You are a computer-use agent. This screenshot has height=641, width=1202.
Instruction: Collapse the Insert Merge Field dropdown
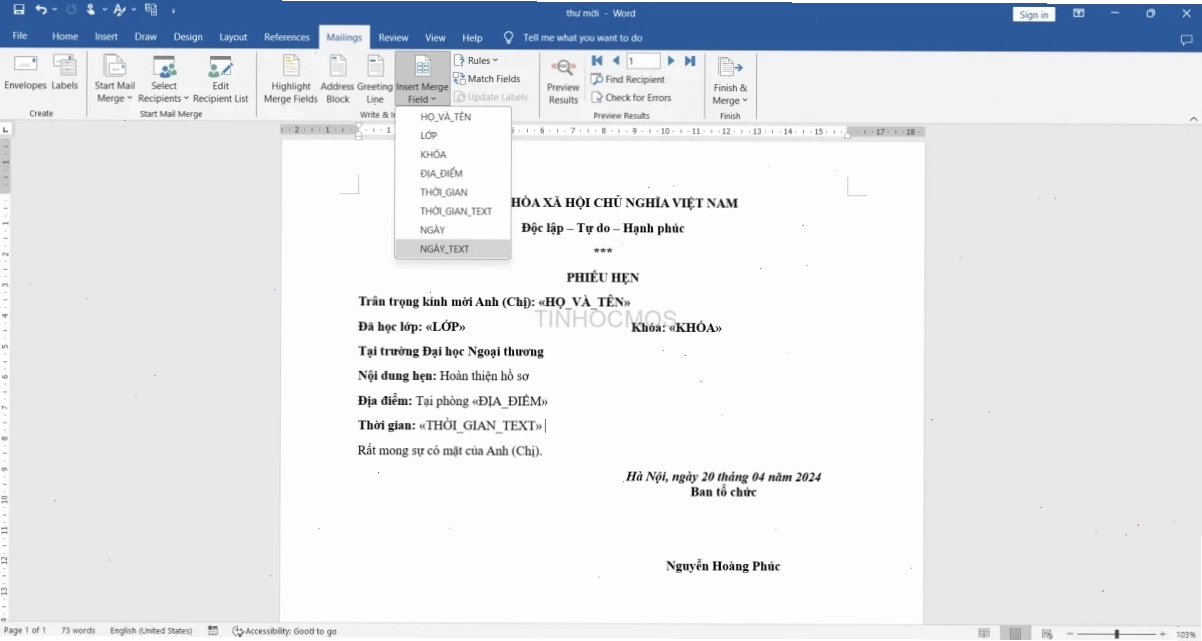pos(422,80)
